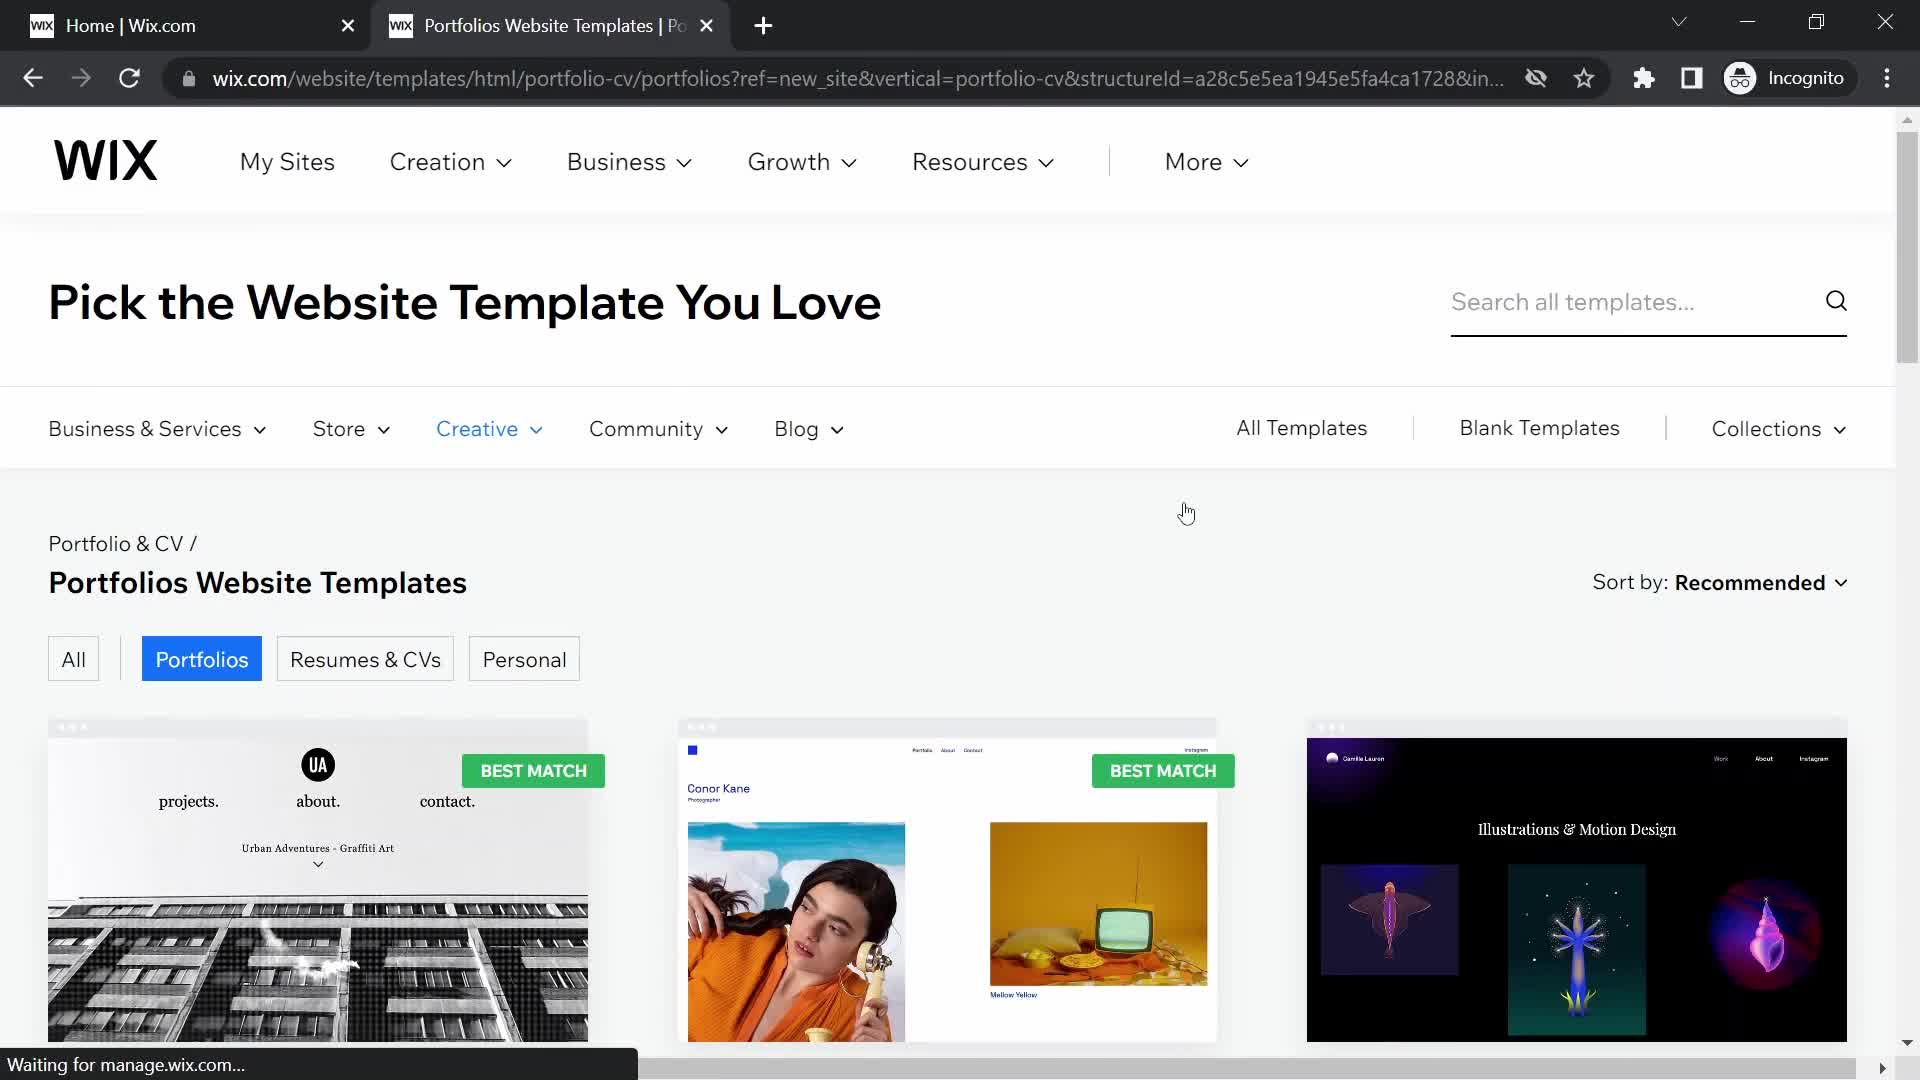The width and height of the screenshot is (1920, 1080).
Task: Open the Conor Kane photographer template
Action: tap(947, 880)
